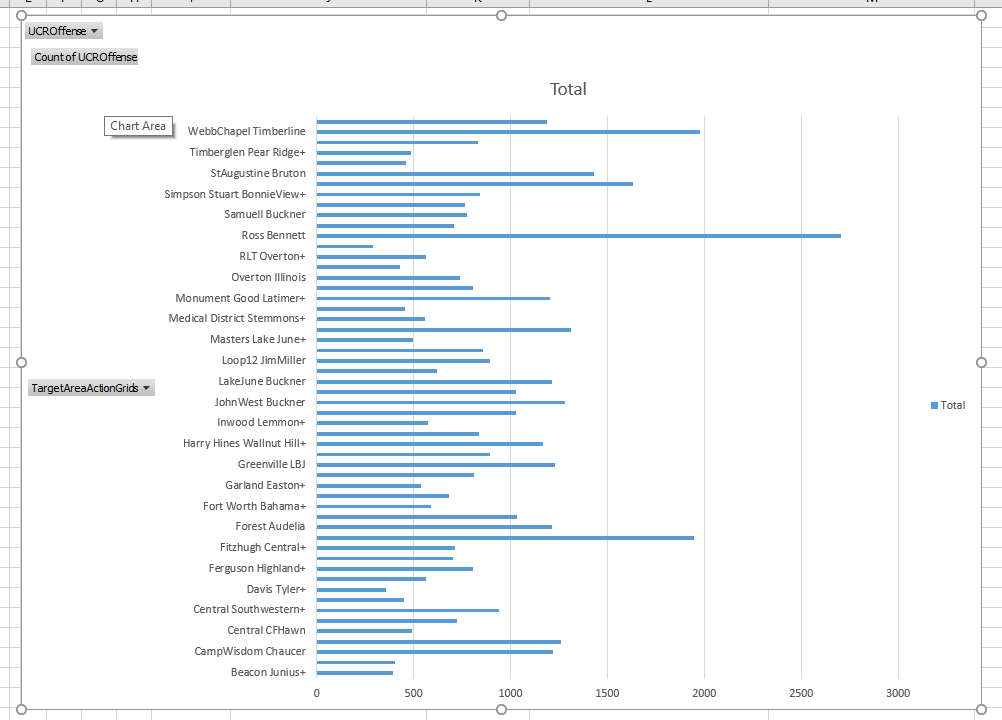Screen dimensions: 1002x720
Task: Click the JohnWest Buckner axis label
Action: pyautogui.click(x=259, y=402)
